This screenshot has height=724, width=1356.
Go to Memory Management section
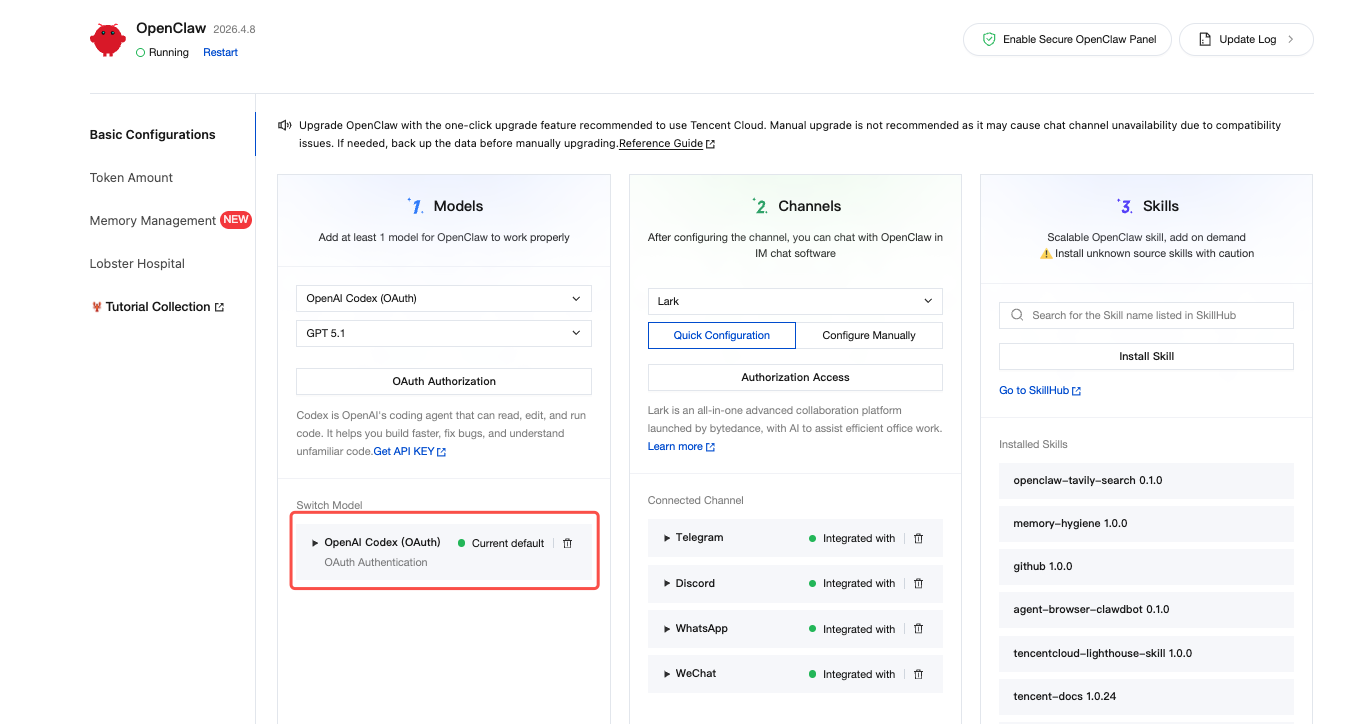152,221
